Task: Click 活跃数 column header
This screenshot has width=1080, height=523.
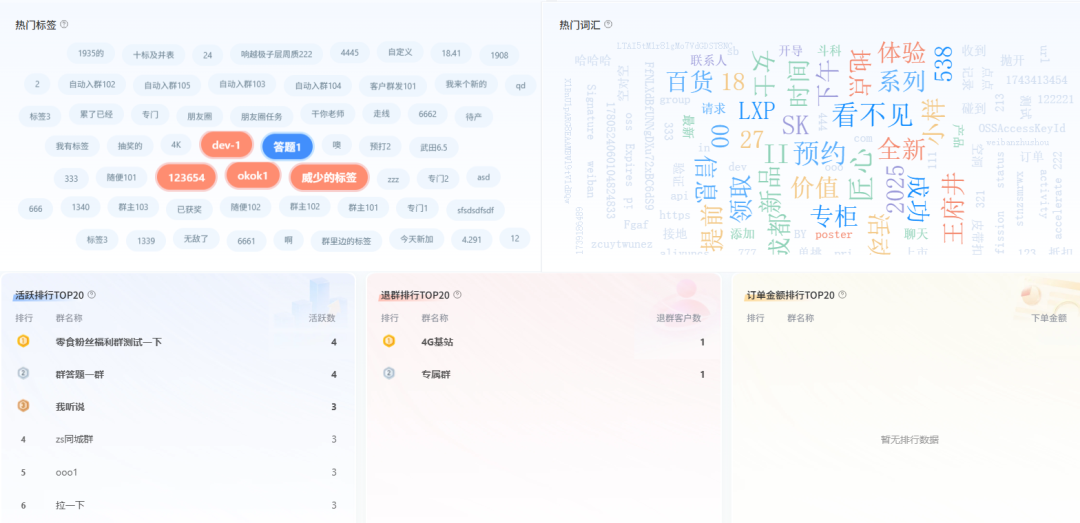Action: click(322, 318)
